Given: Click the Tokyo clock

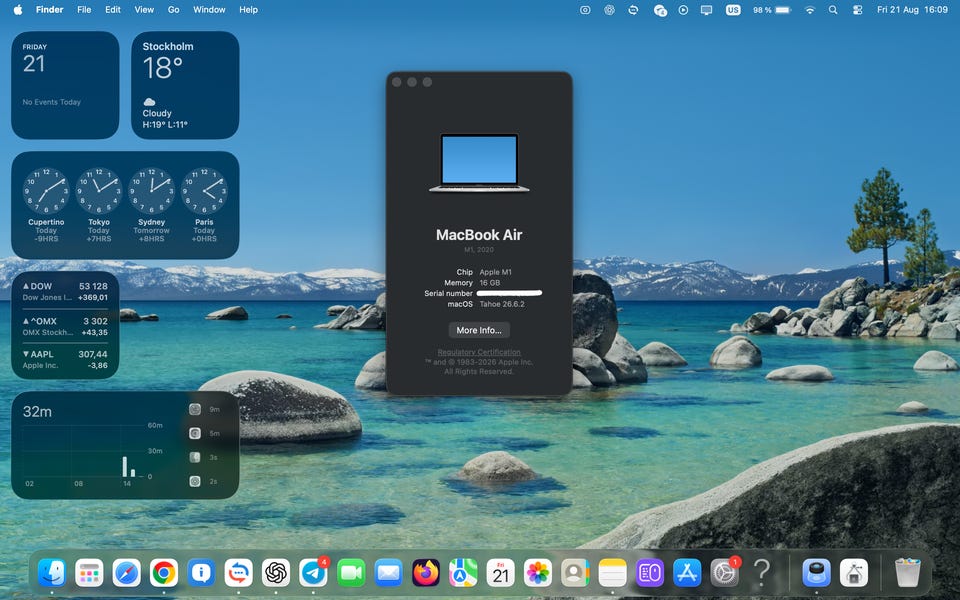Looking at the screenshot, I should (99, 190).
